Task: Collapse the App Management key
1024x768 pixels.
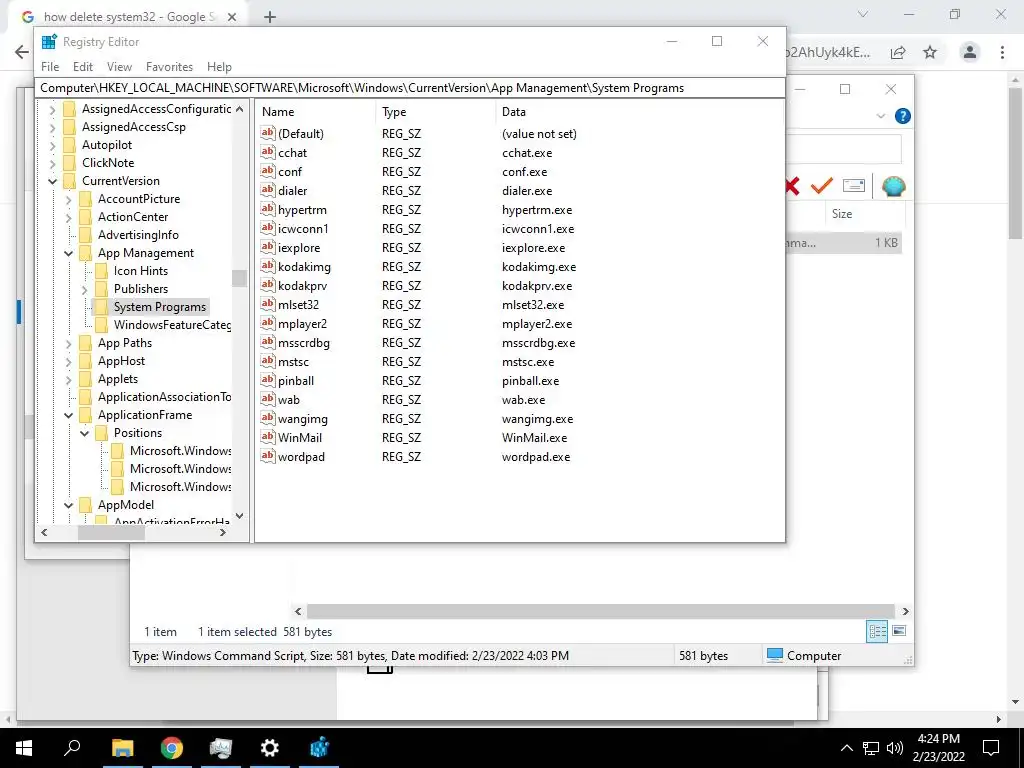Action: pos(69,253)
